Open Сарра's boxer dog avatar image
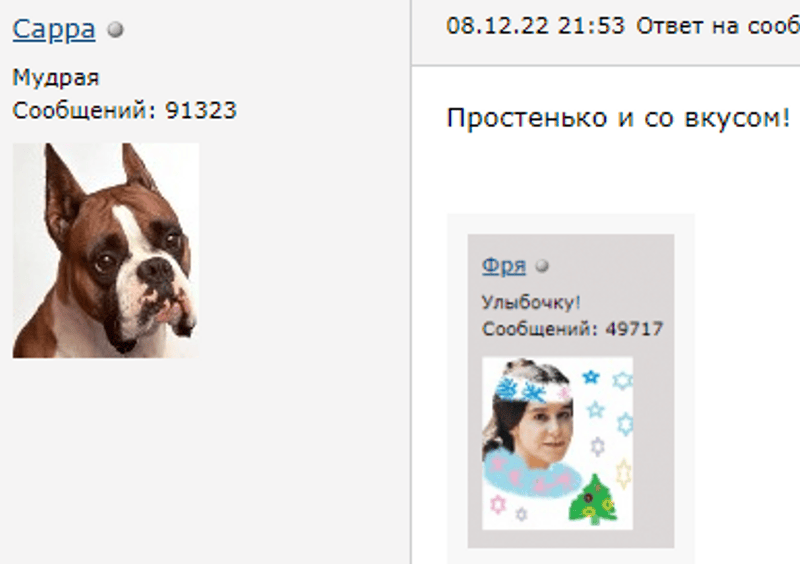This screenshot has height=564, width=800. 106,250
